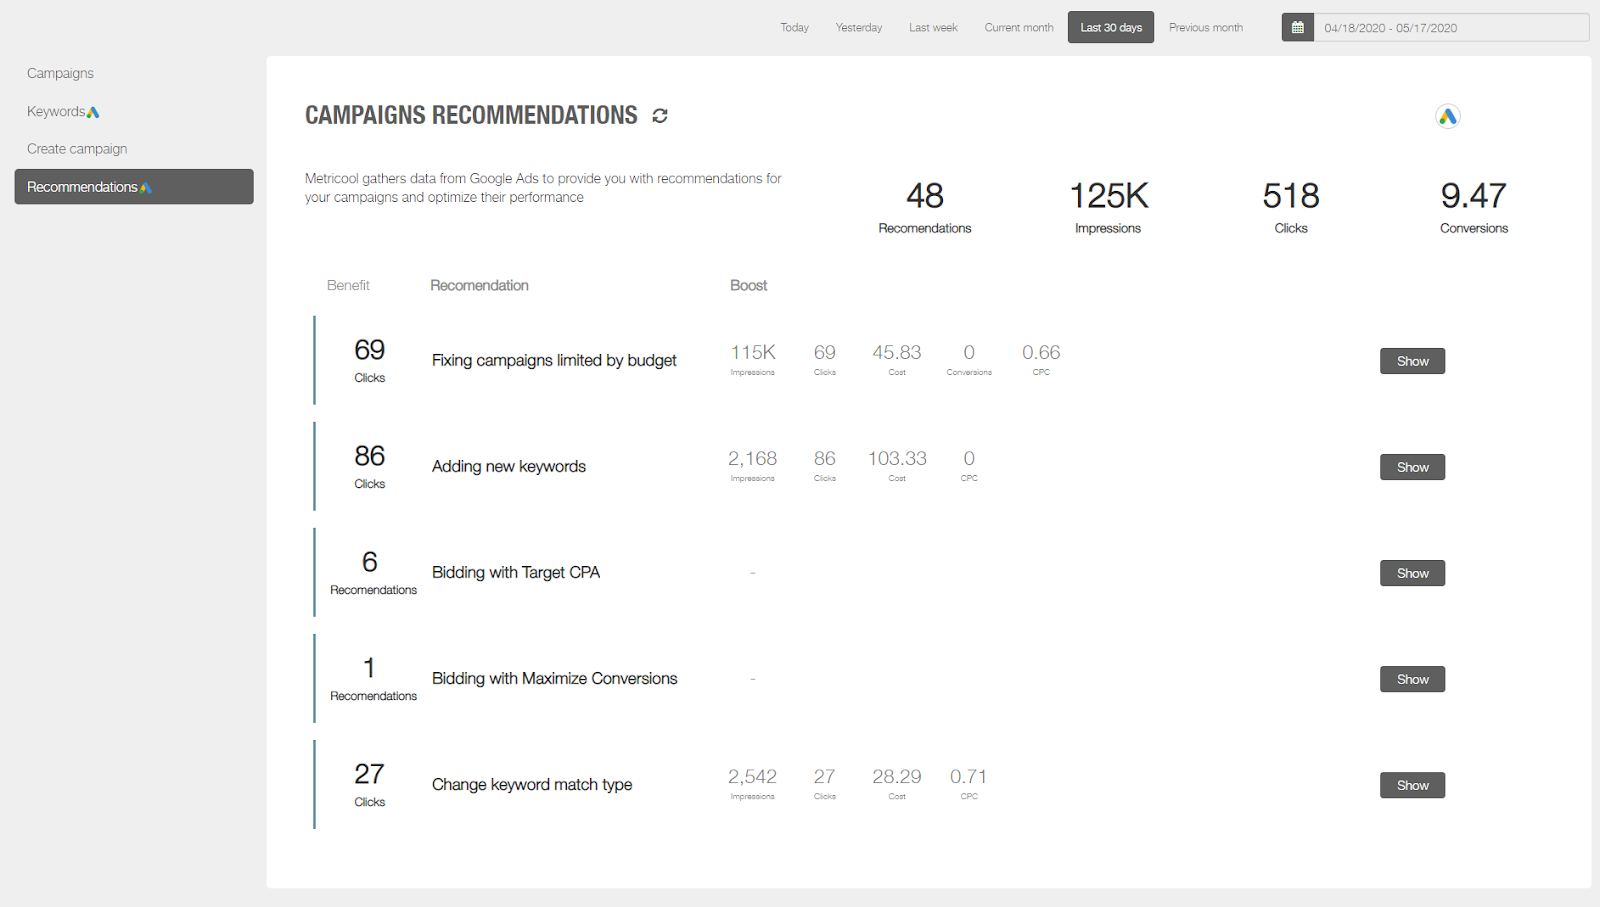Show Bidding with Maximize Conversions details

point(1412,679)
